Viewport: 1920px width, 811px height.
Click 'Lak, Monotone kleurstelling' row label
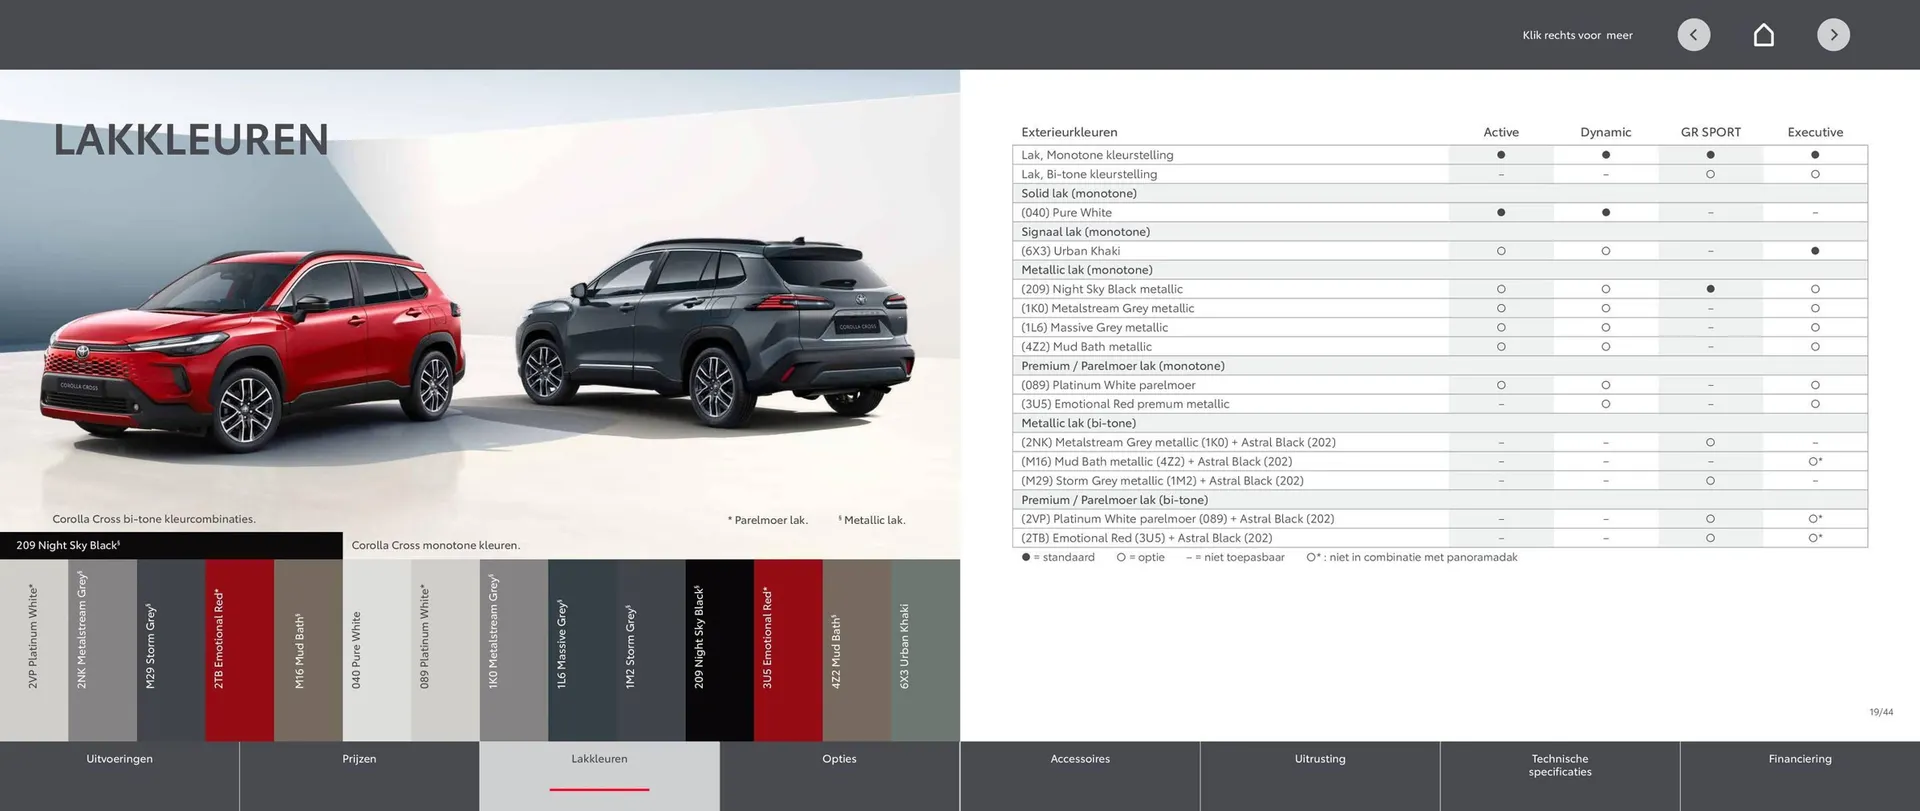tap(1097, 155)
